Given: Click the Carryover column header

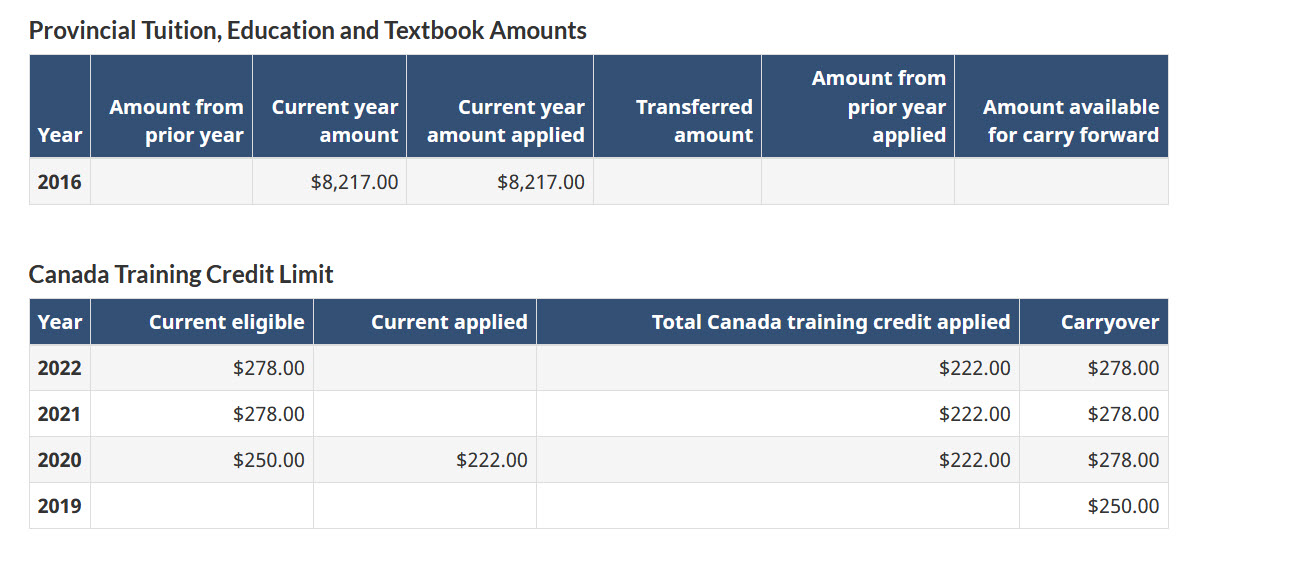Looking at the screenshot, I should pyautogui.click(x=1094, y=322).
